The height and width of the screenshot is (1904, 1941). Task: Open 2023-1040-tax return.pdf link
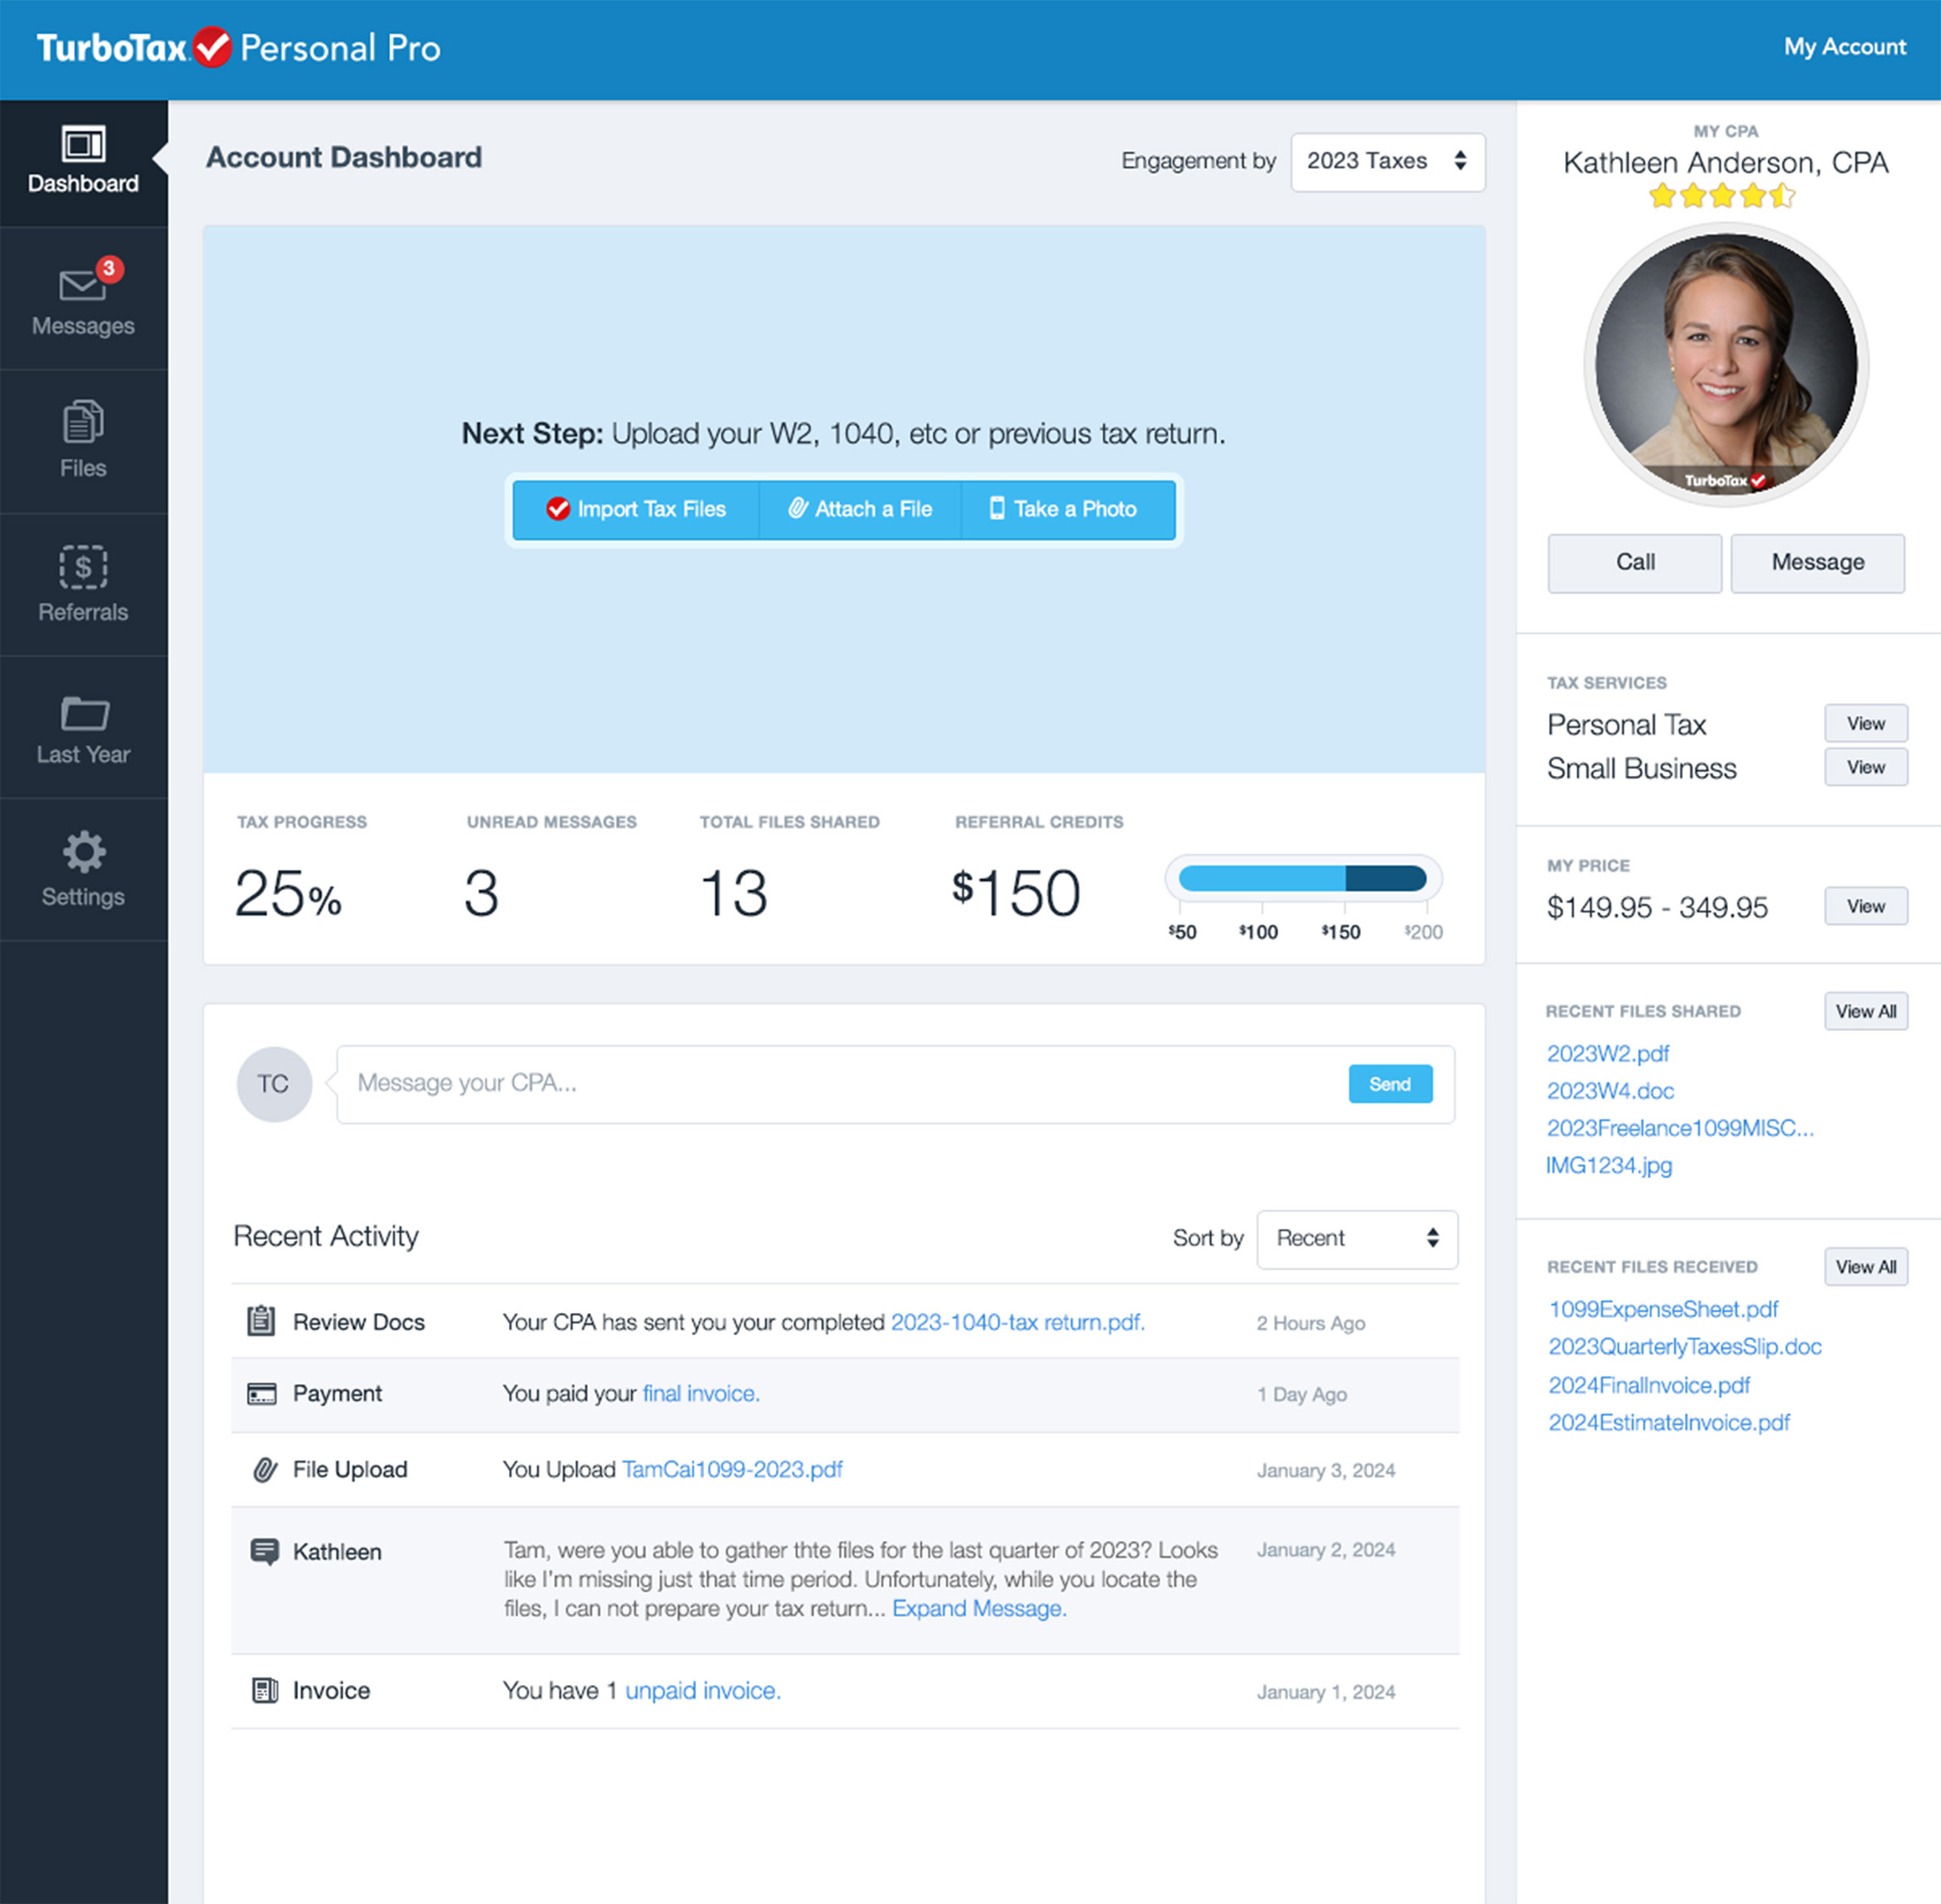coord(1017,1322)
